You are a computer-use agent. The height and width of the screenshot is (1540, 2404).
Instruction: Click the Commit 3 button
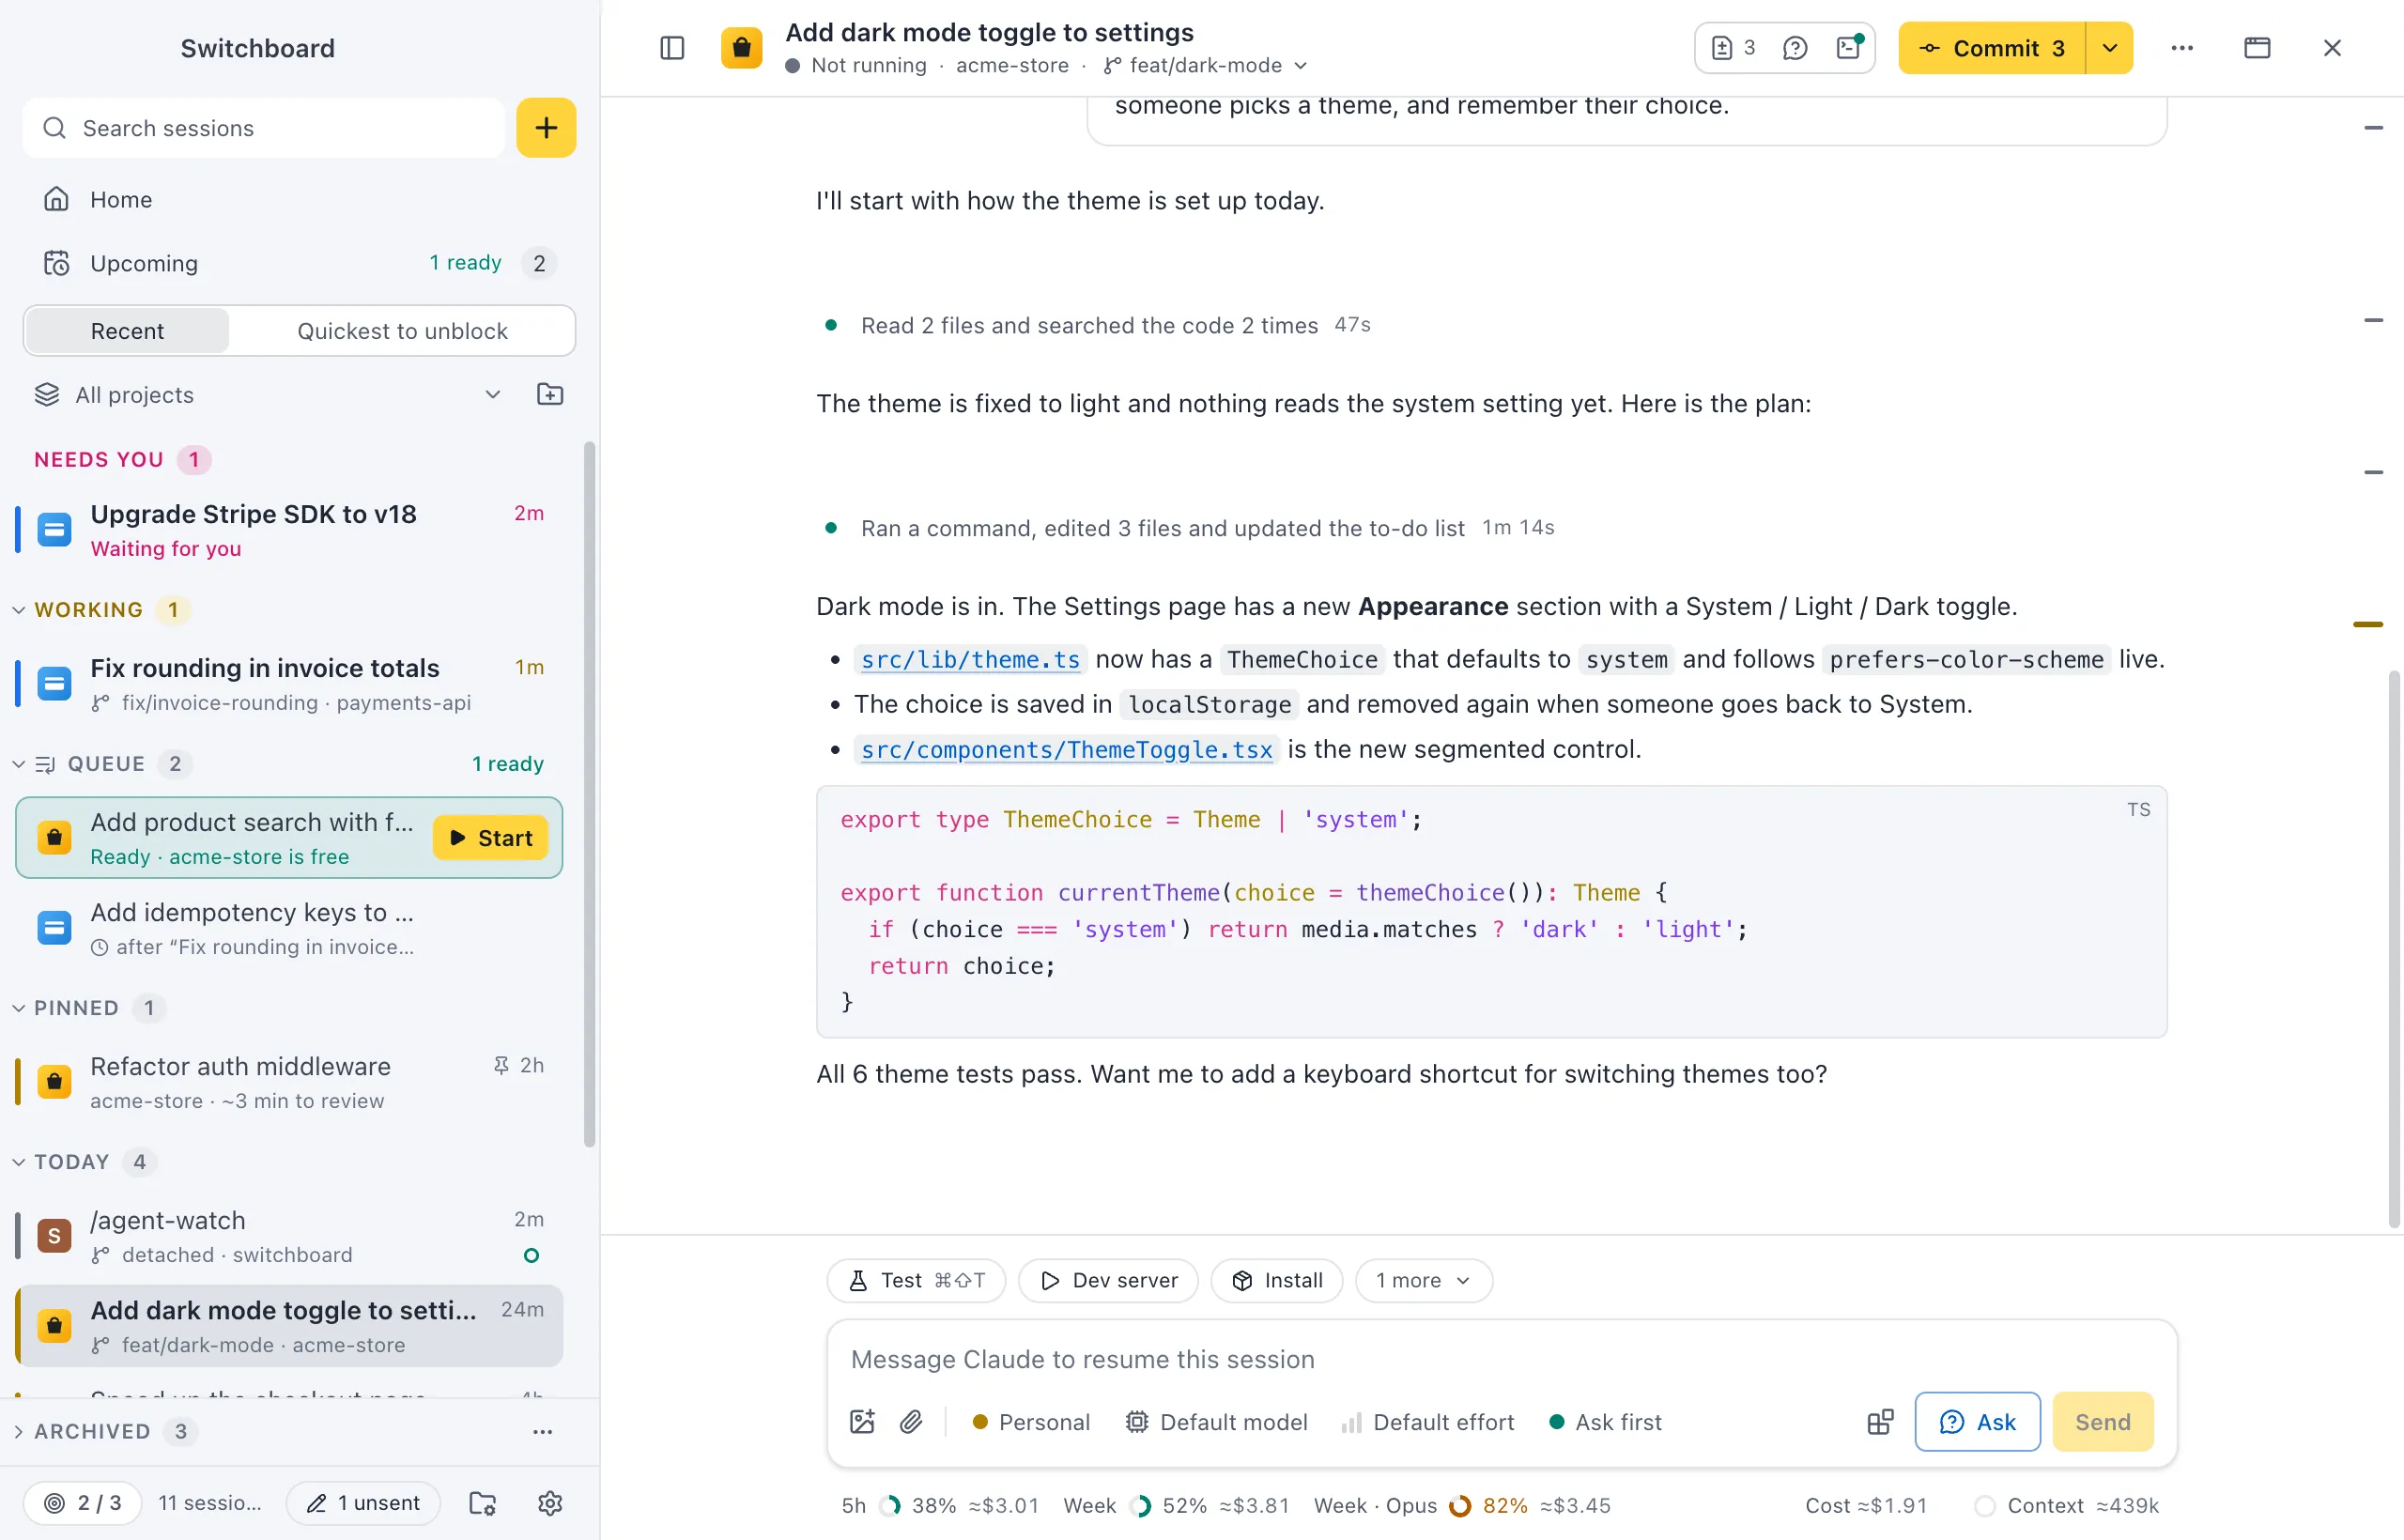(1992, 48)
